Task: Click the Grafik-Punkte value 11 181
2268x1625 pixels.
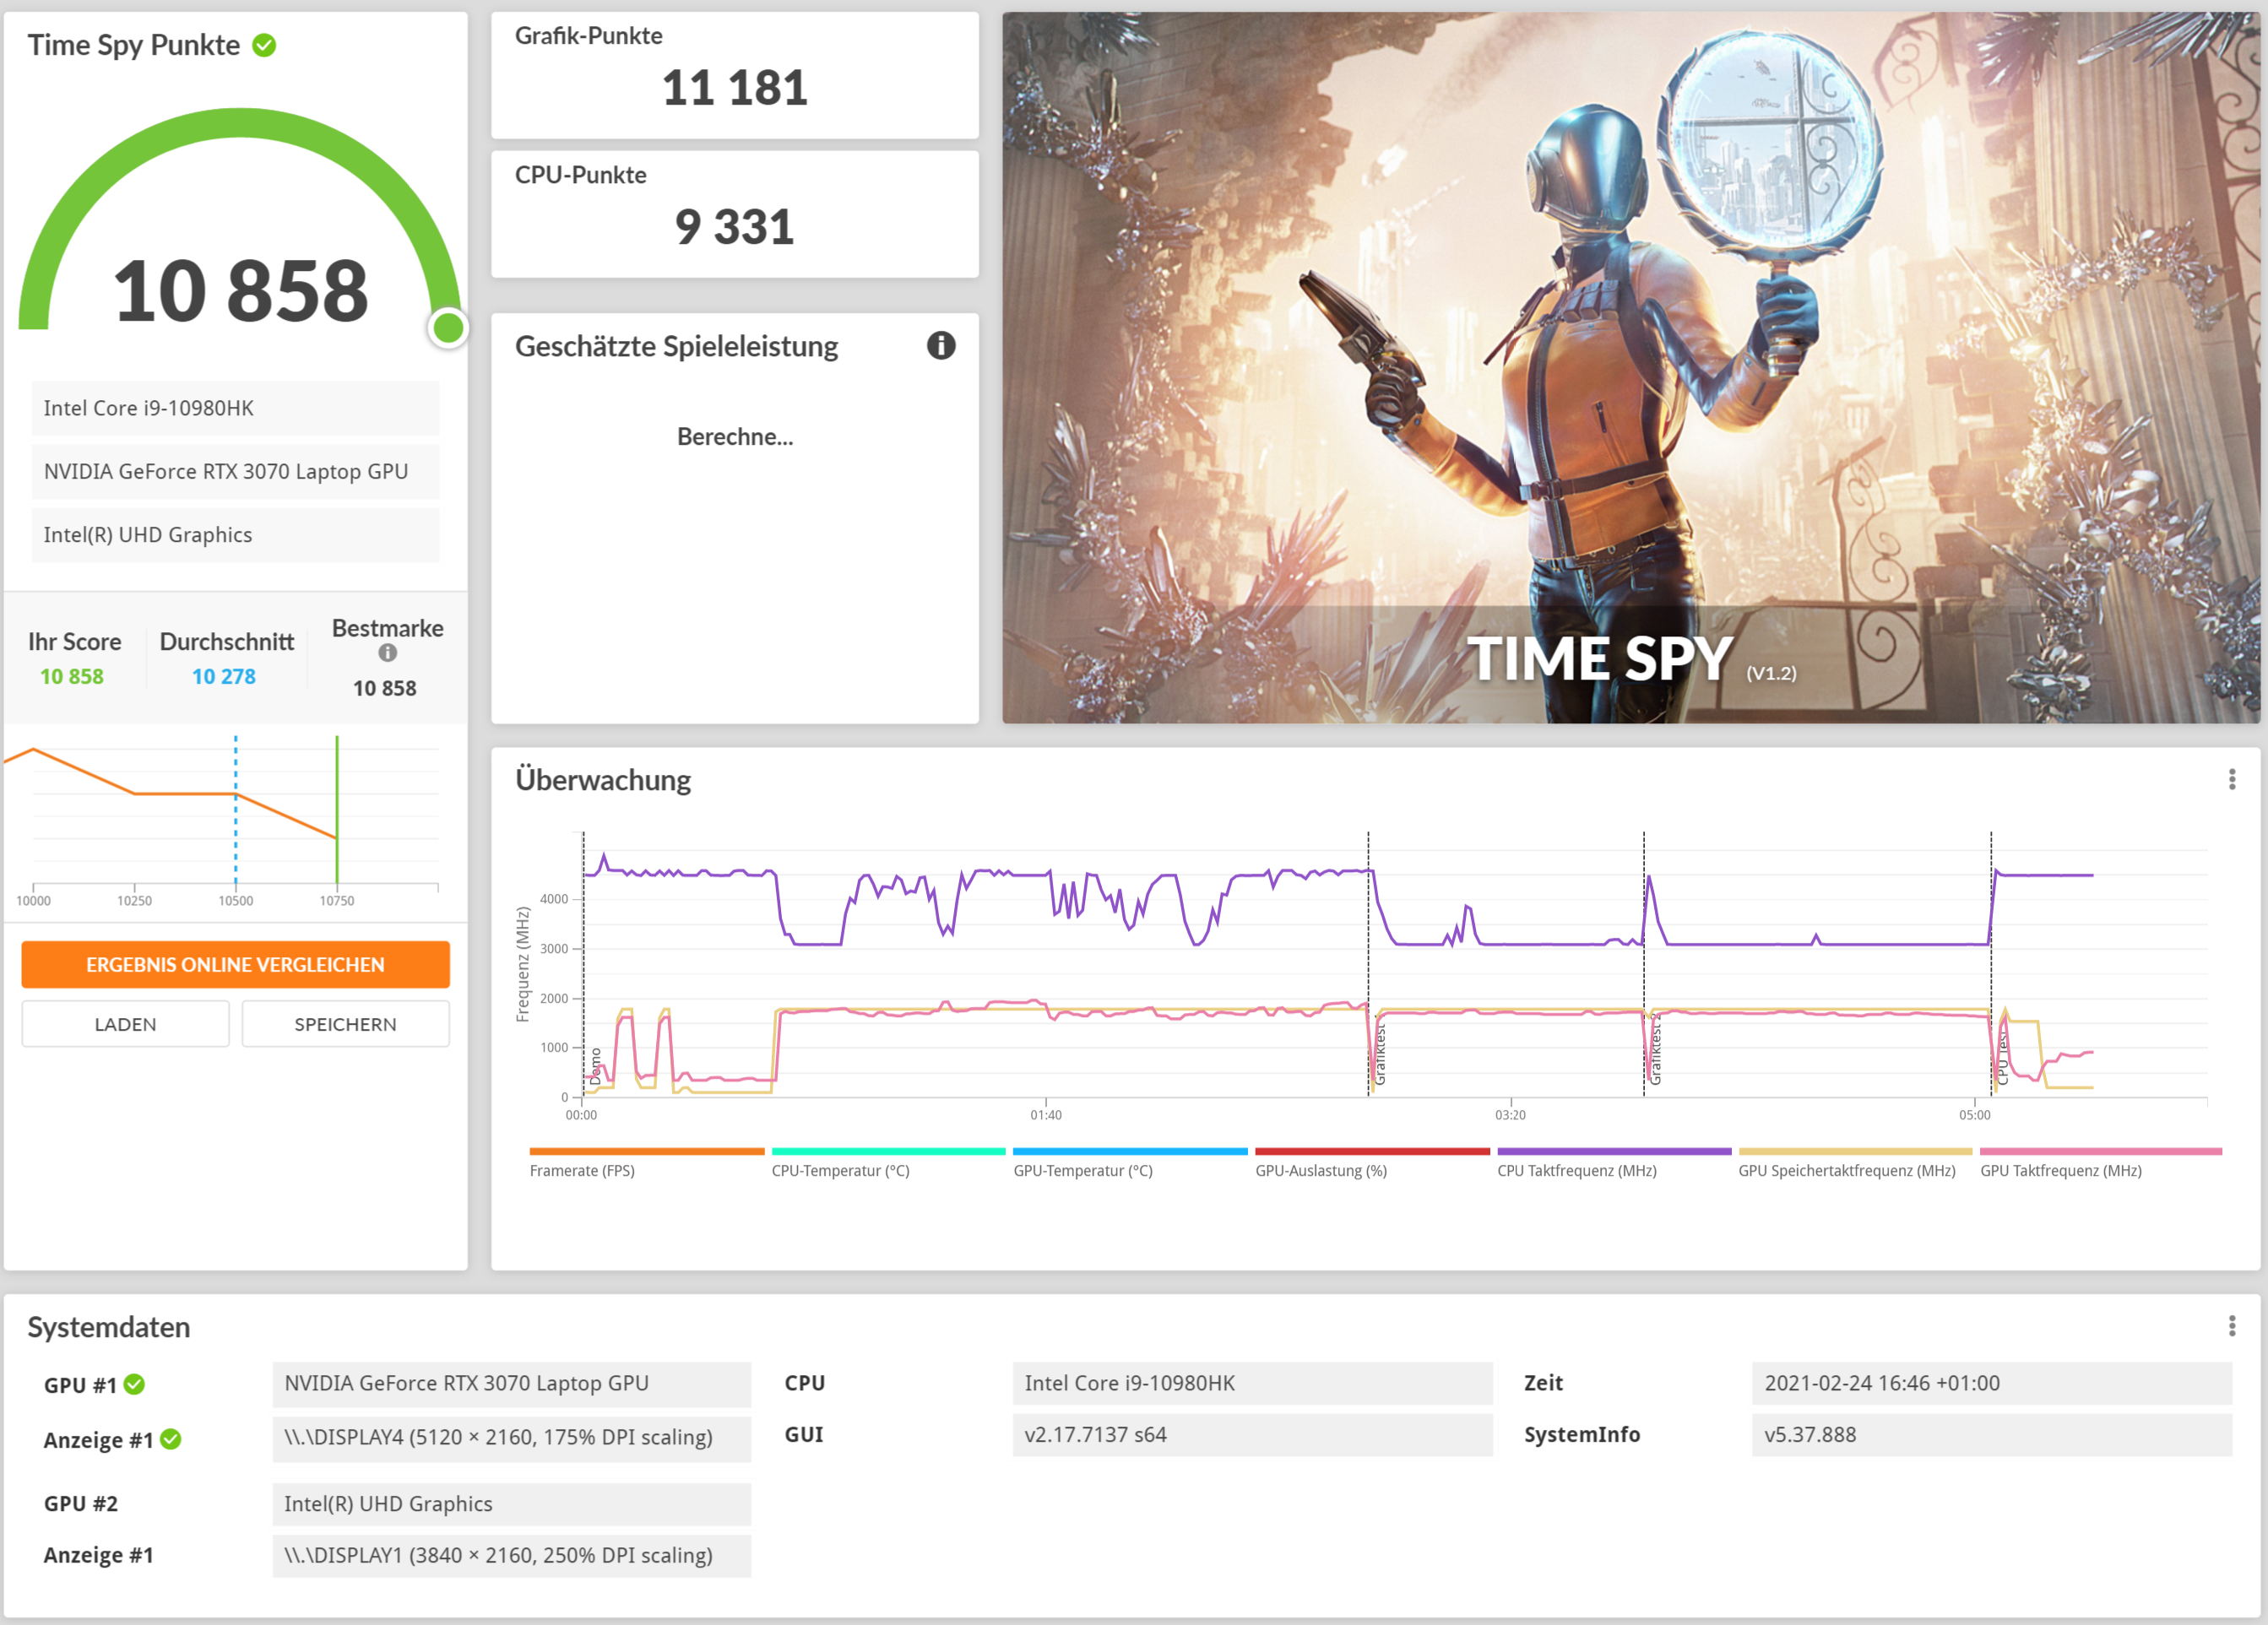Action: pyautogui.click(x=735, y=88)
